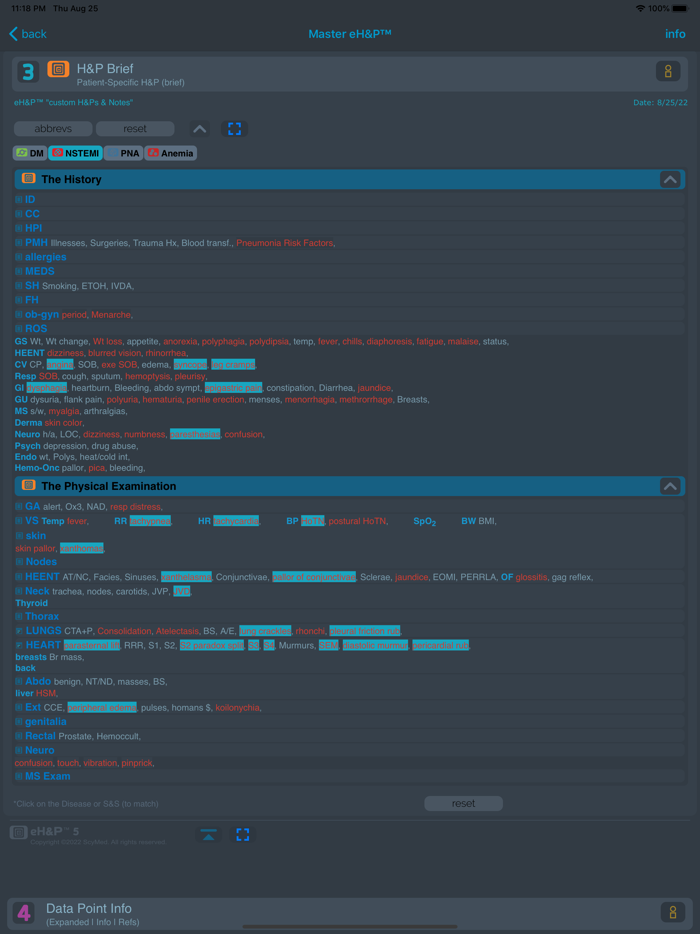Viewport: 700px width, 934px height.
Task: Expand the genitalia row icon
Action: pyautogui.click(x=18, y=721)
